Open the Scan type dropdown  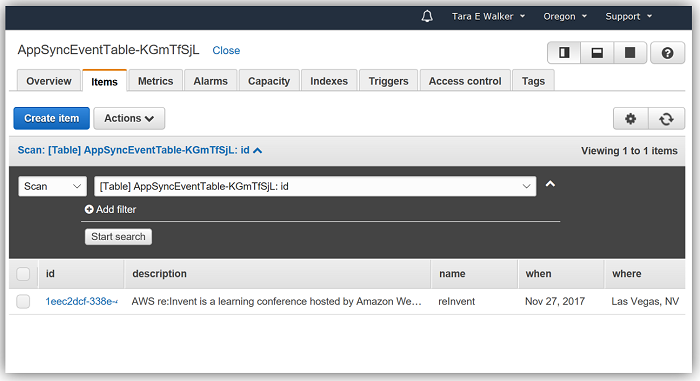(x=52, y=186)
